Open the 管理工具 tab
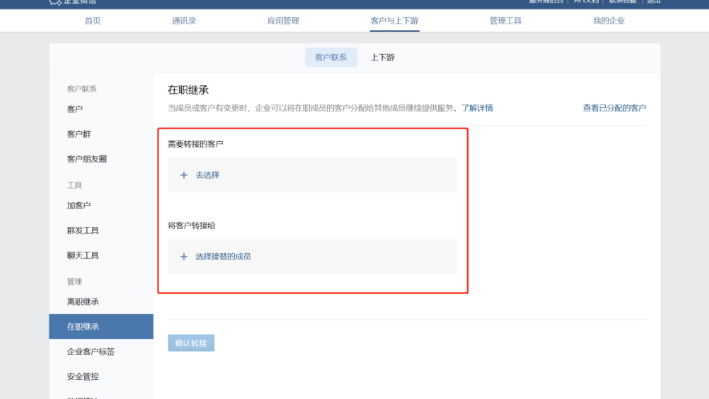 [x=506, y=21]
